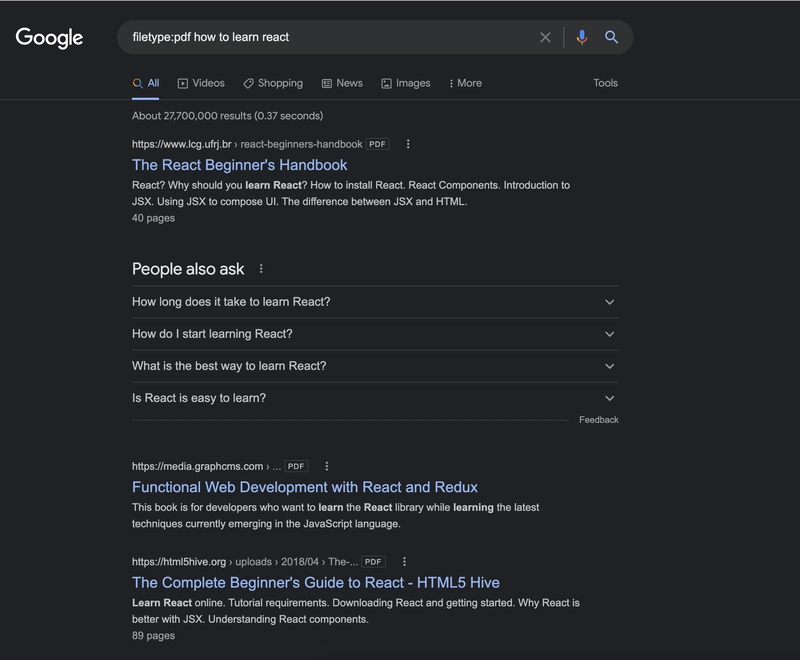Open the More search categories dropdown

(465, 83)
